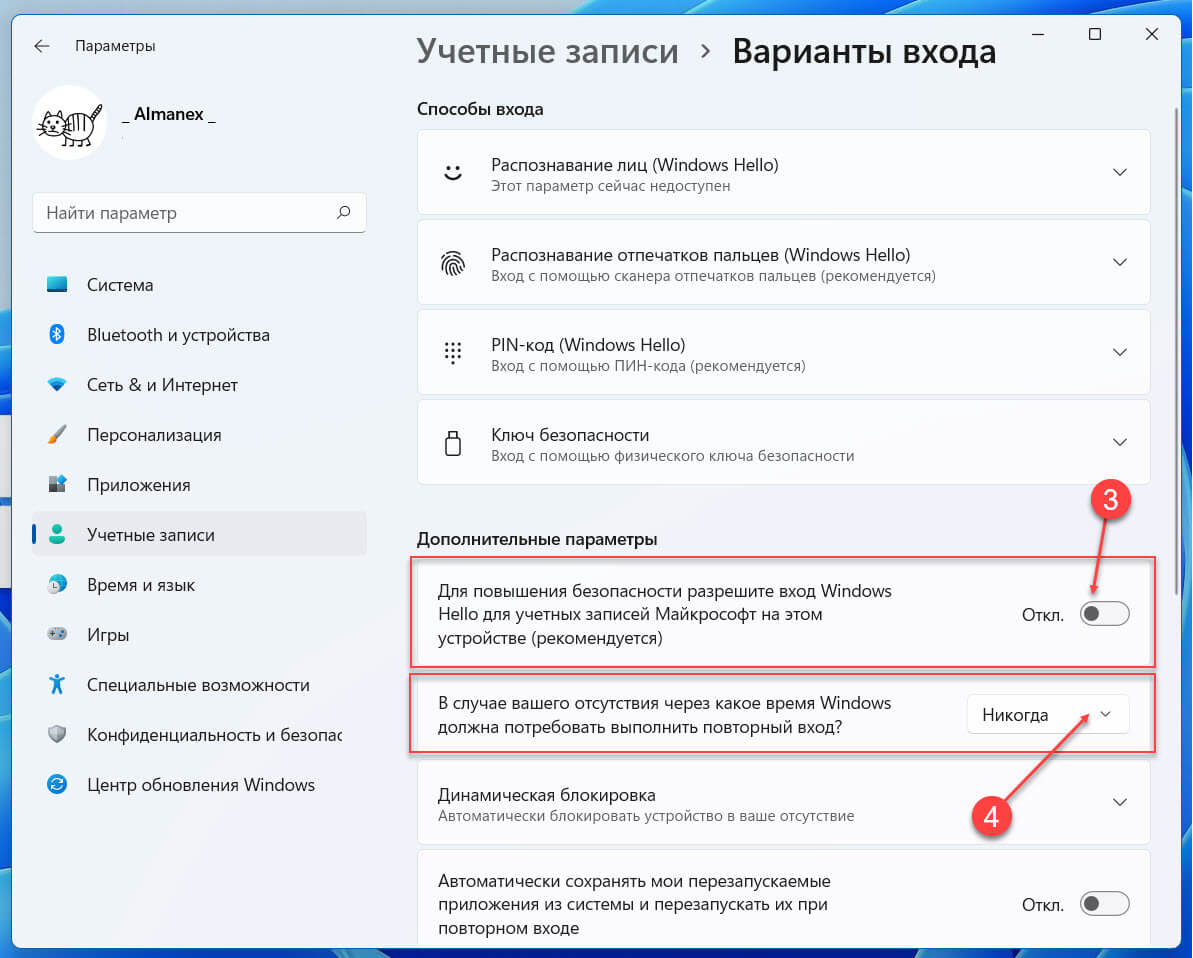The width and height of the screenshot is (1193, 958).
Task: Click the Приложения apps icon
Action: coord(57,485)
